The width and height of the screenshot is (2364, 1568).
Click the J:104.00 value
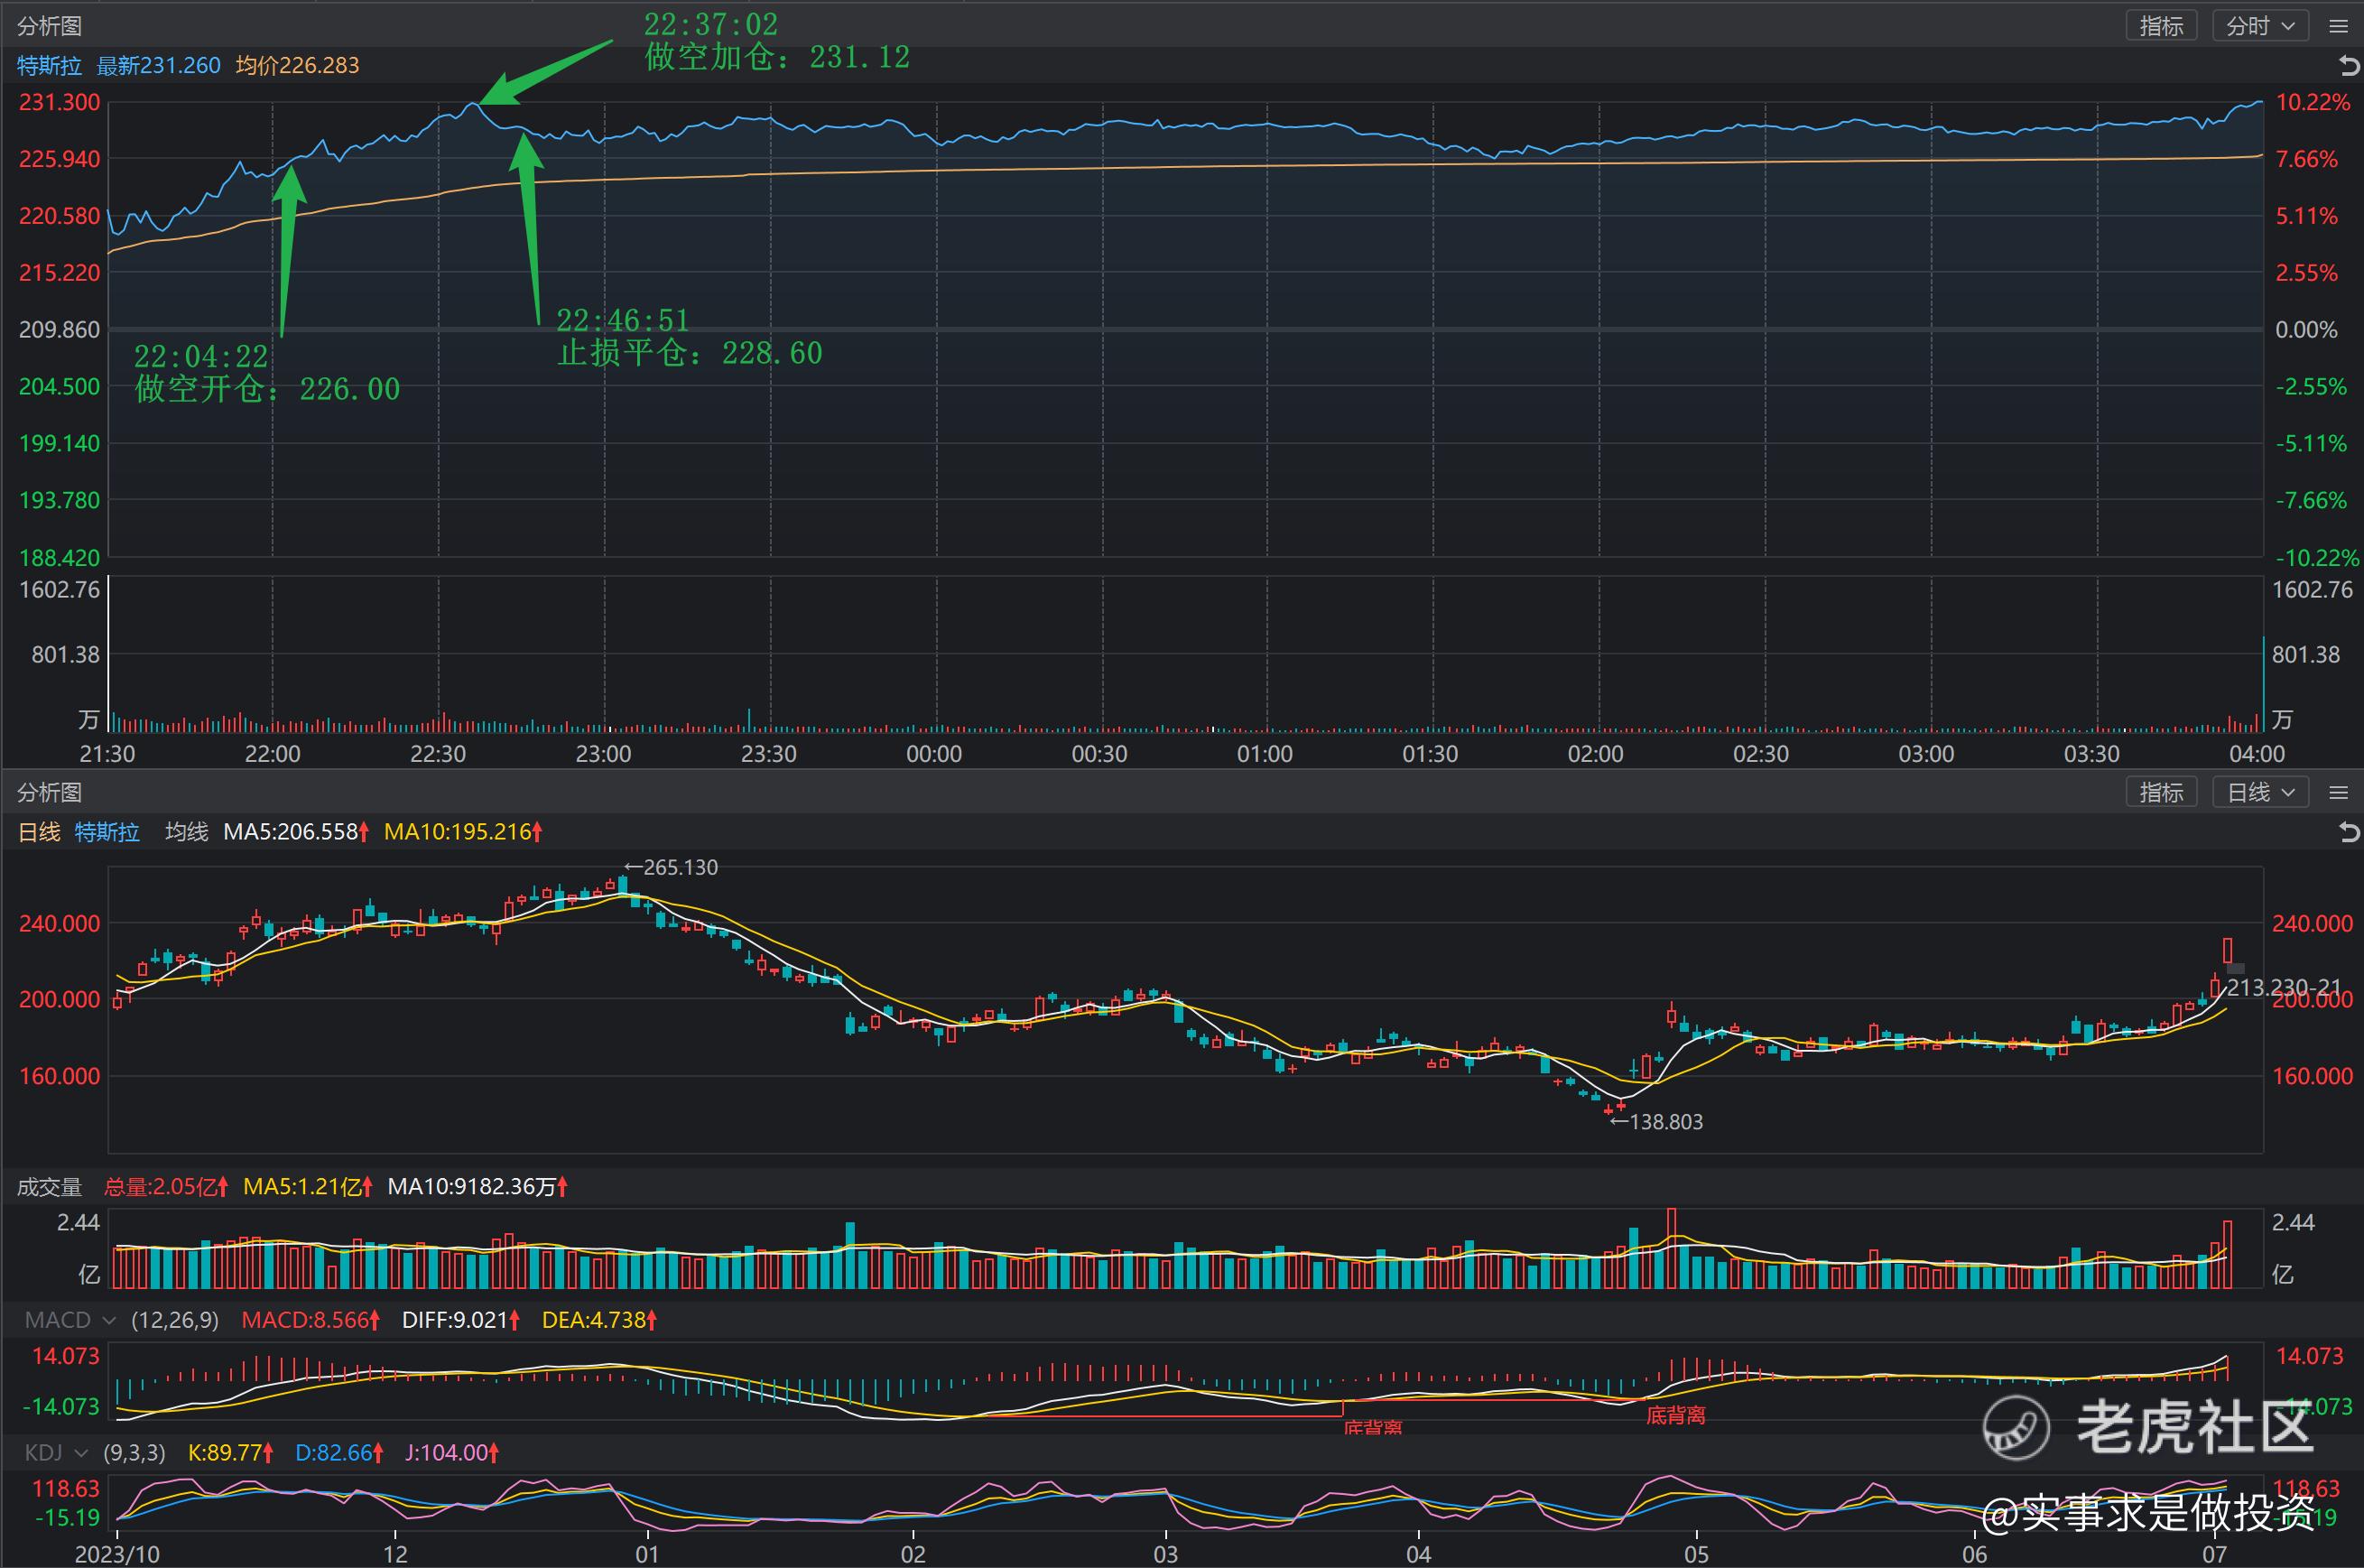[452, 1452]
